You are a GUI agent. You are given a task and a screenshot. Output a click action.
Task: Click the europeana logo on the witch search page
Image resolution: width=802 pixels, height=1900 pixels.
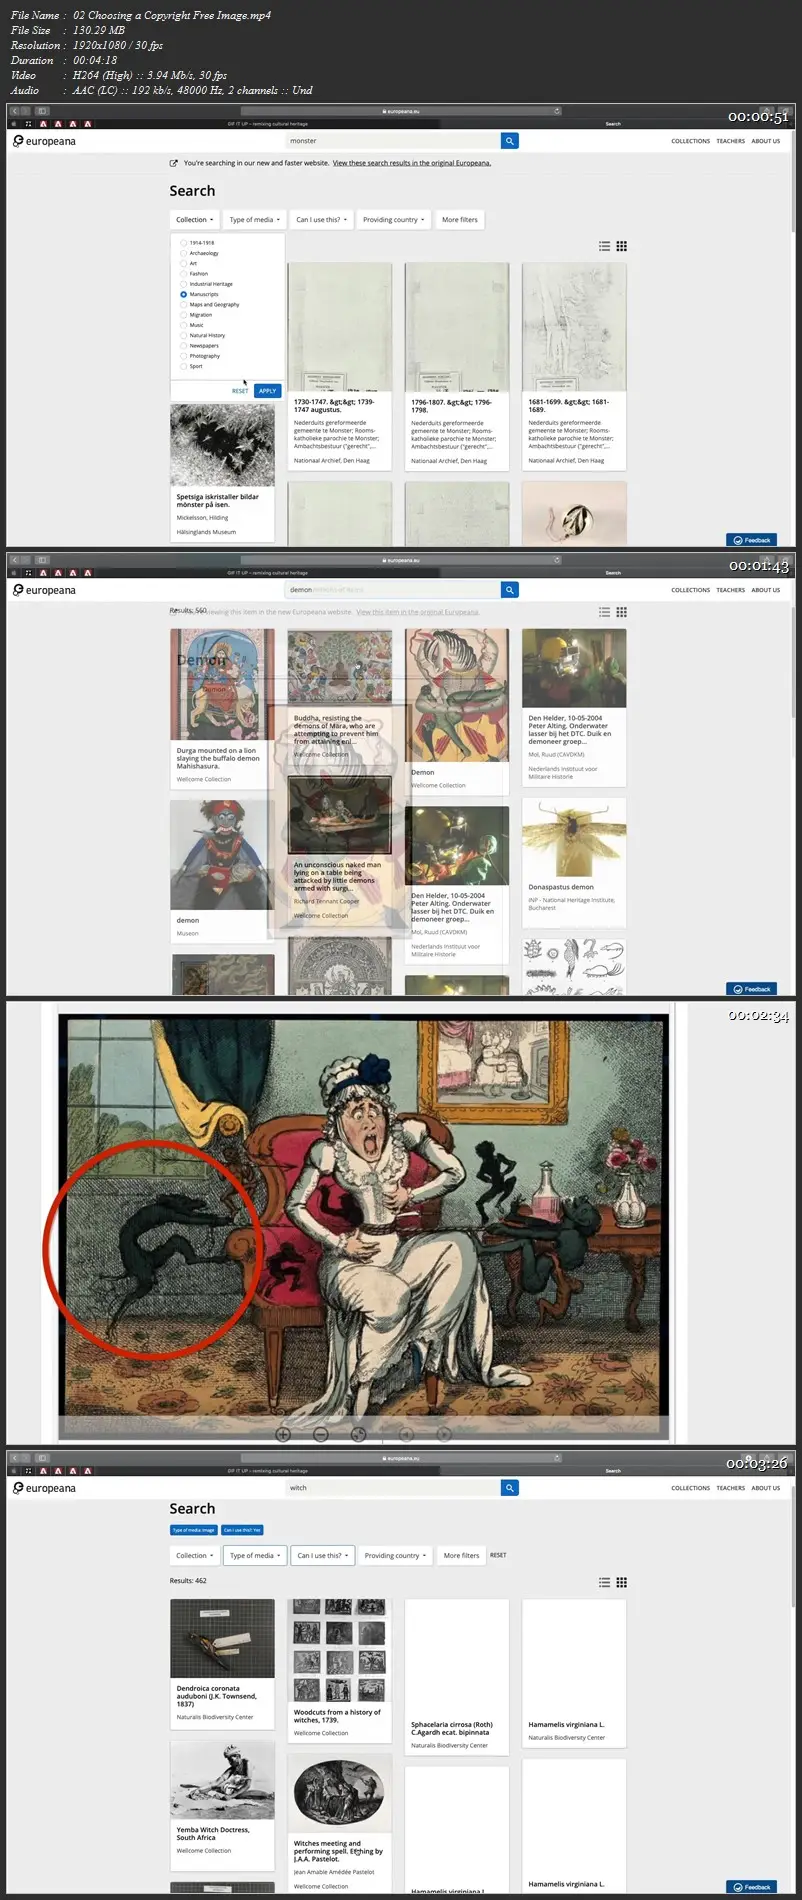point(44,1488)
